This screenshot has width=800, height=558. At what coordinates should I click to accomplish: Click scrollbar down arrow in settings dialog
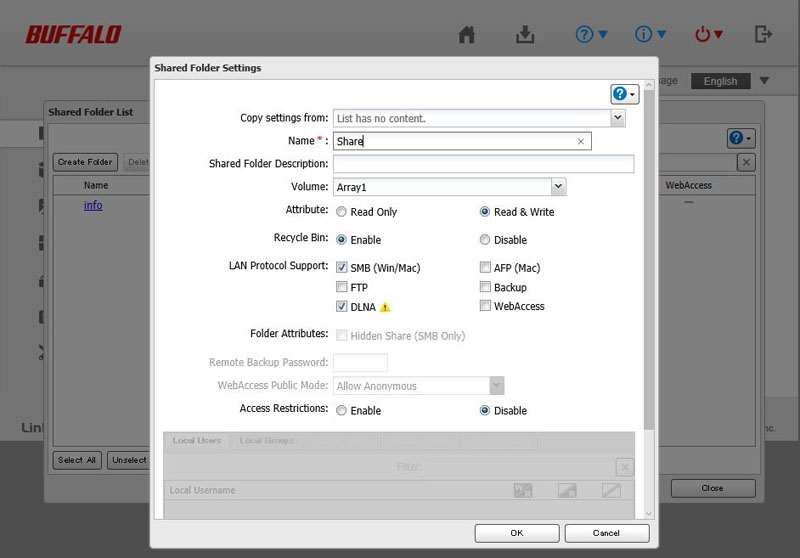tap(648, 514)
